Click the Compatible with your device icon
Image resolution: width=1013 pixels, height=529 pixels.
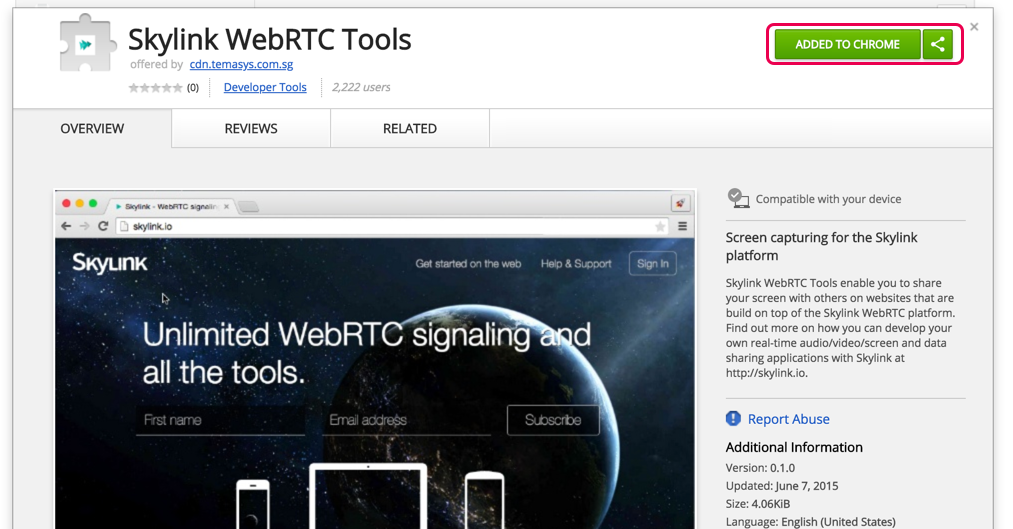[x=738, y=198]
